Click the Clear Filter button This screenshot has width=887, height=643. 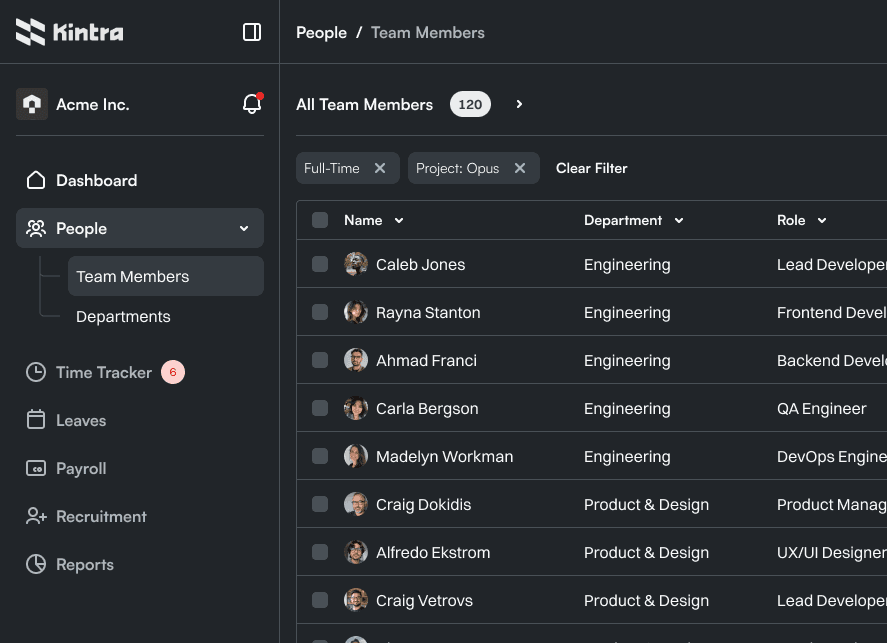coord(592,168)
